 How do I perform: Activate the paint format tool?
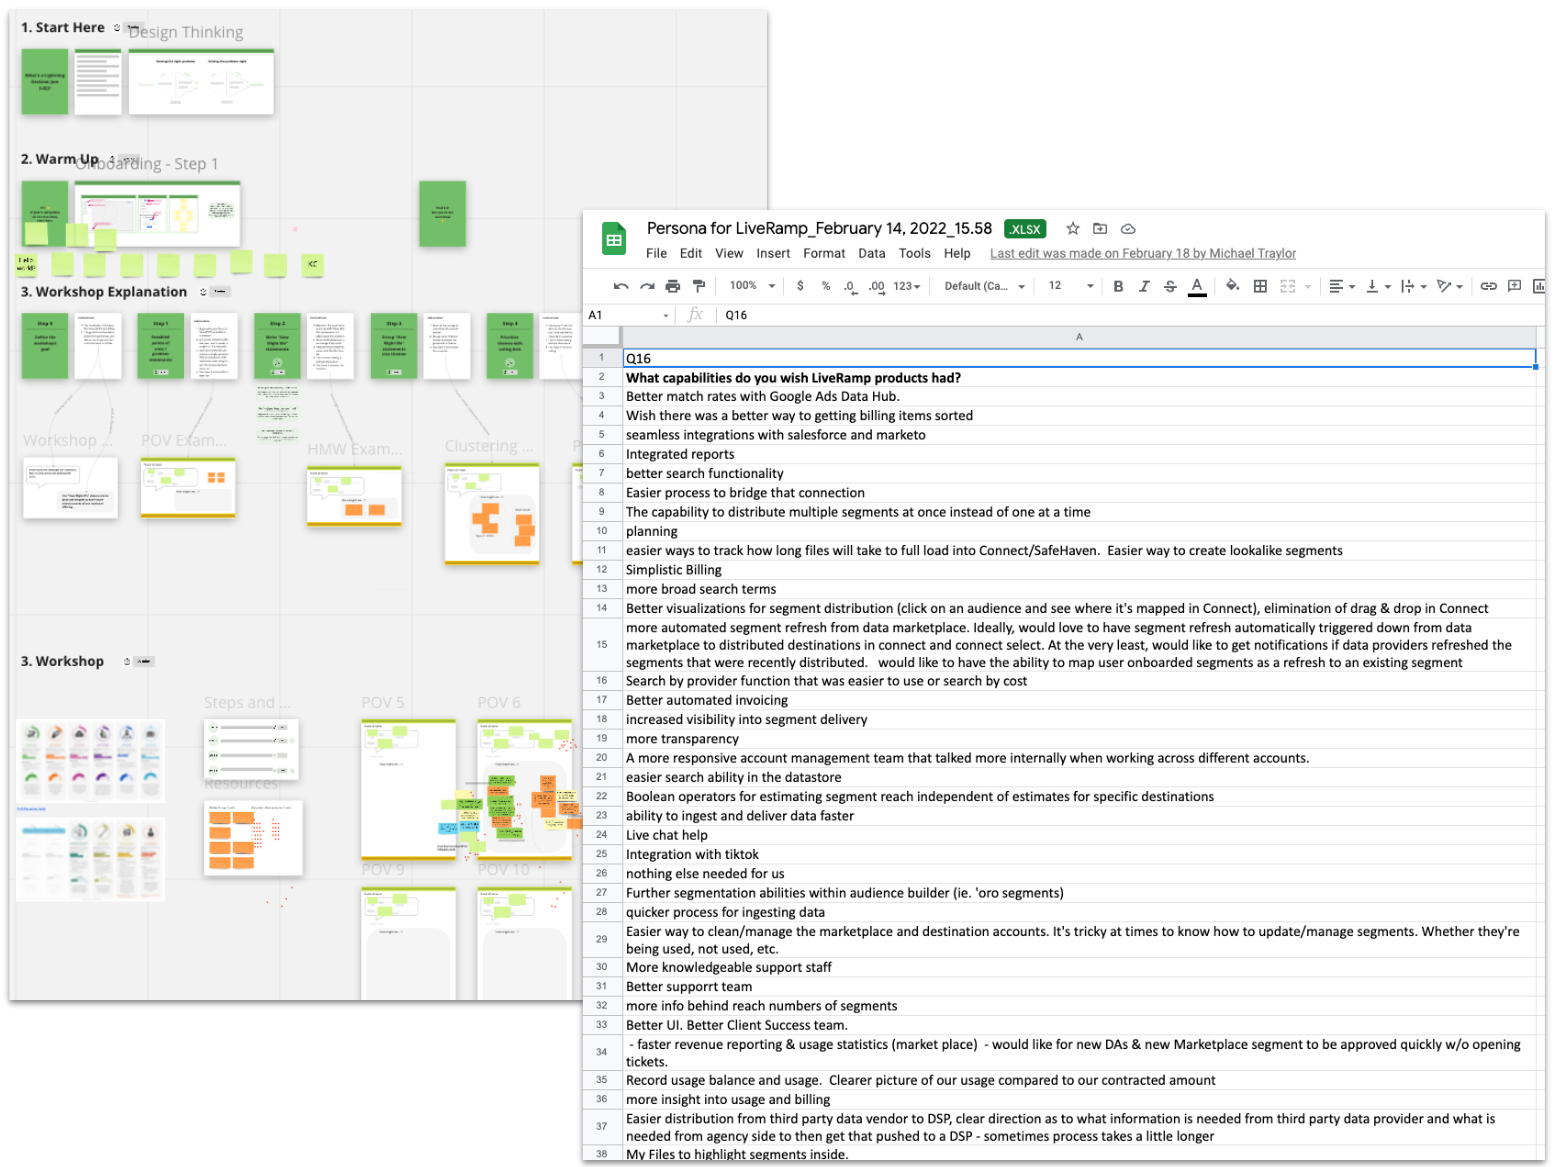click(699, 286)
